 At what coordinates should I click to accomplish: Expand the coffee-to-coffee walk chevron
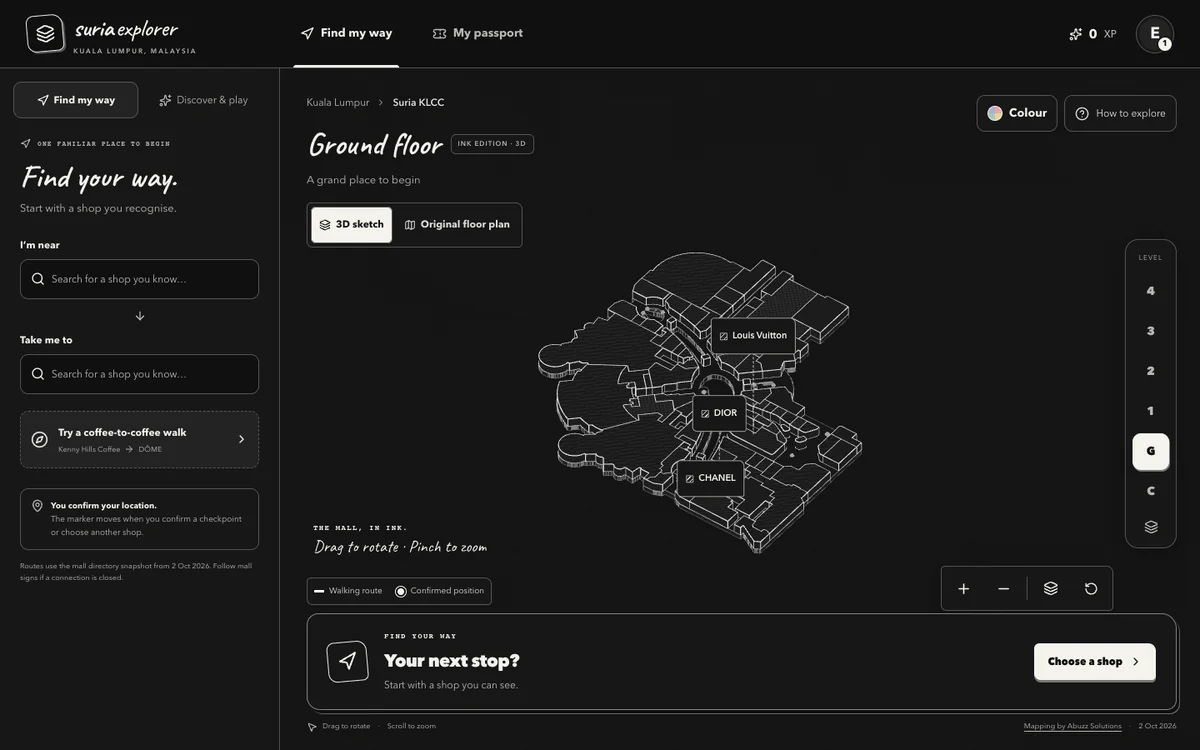[x=241, y=439]
